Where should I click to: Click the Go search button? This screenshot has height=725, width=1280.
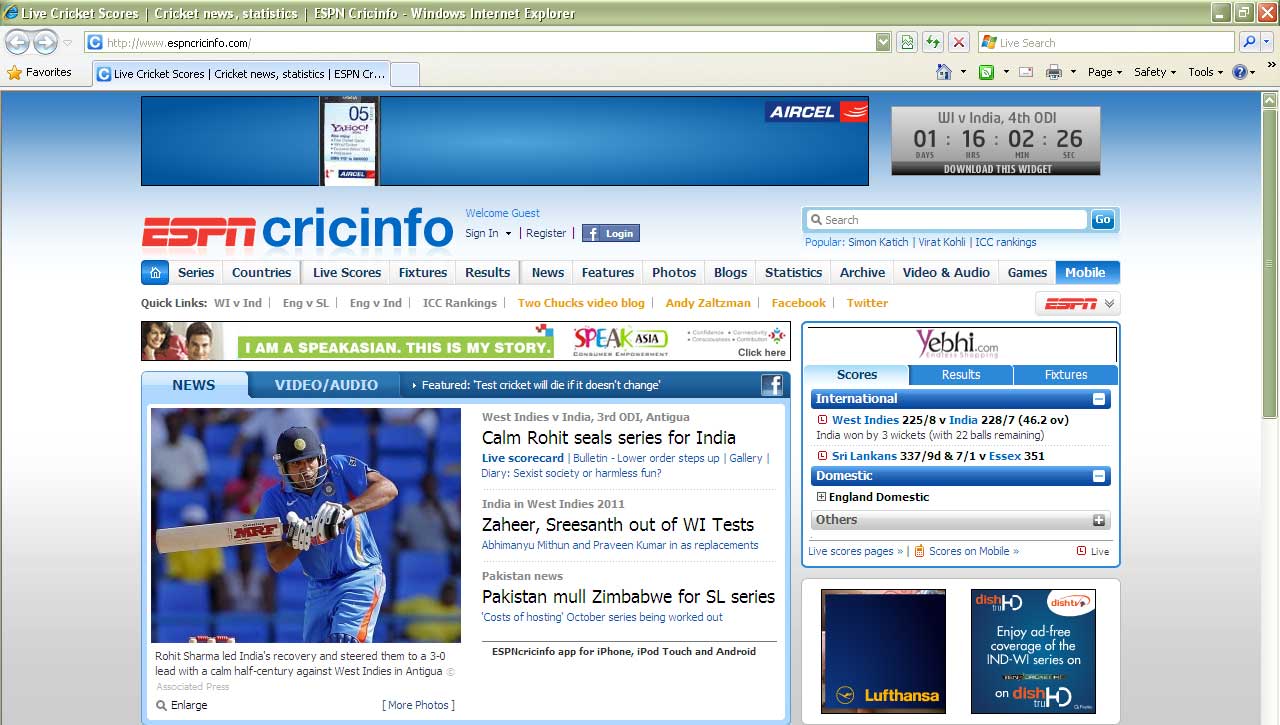click(1103, 220)
